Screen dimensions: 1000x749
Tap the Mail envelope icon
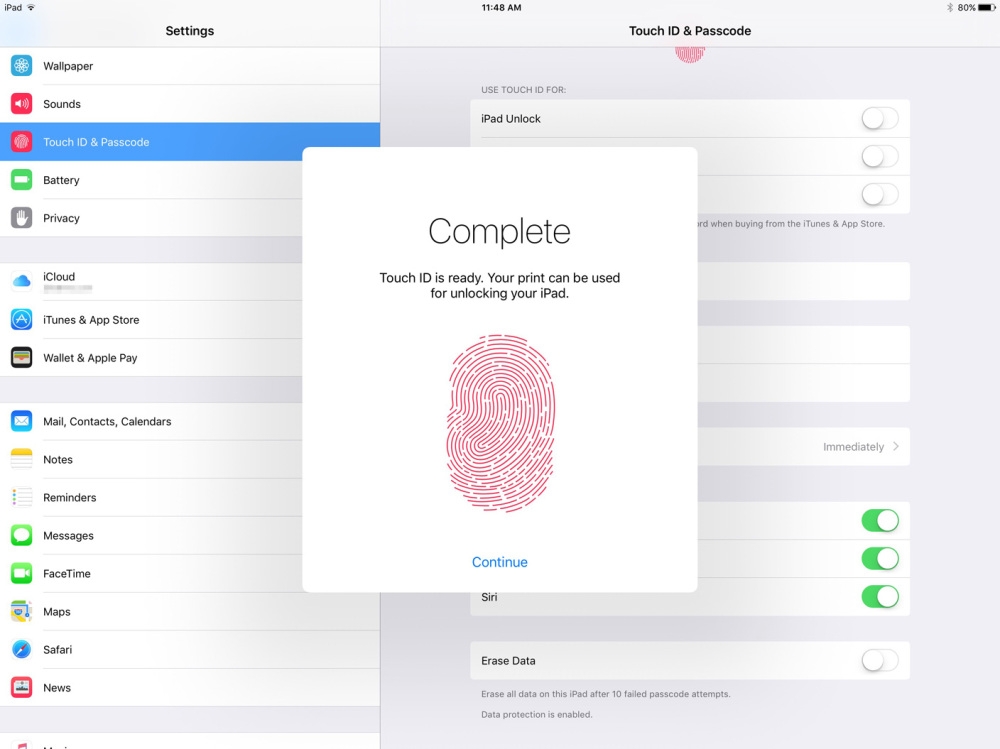coord(22,421)
